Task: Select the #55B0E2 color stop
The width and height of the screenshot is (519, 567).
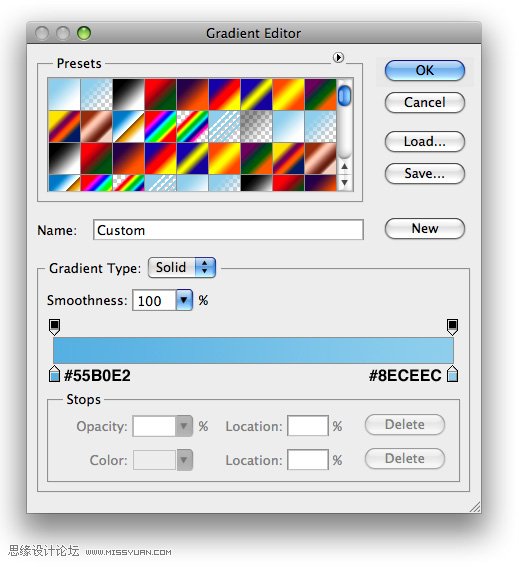Action: pos(54,374)
